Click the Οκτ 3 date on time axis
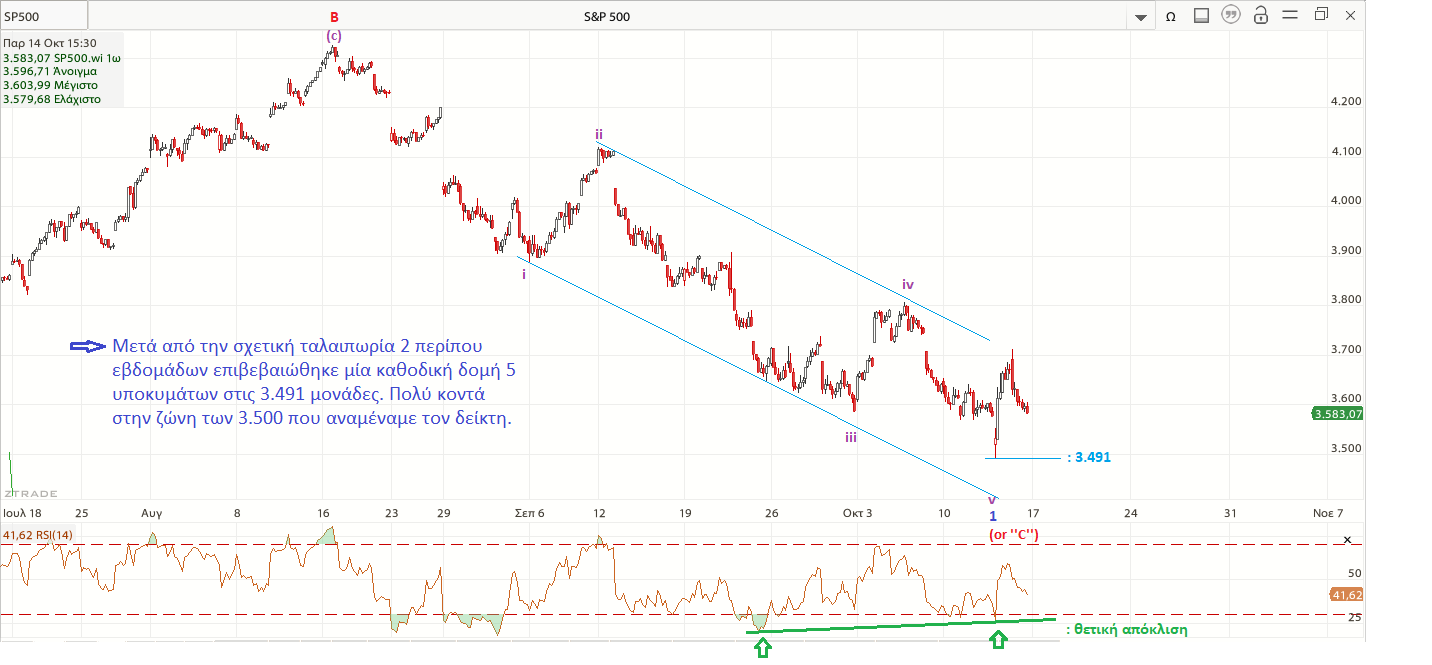 (x=858, y=513)
